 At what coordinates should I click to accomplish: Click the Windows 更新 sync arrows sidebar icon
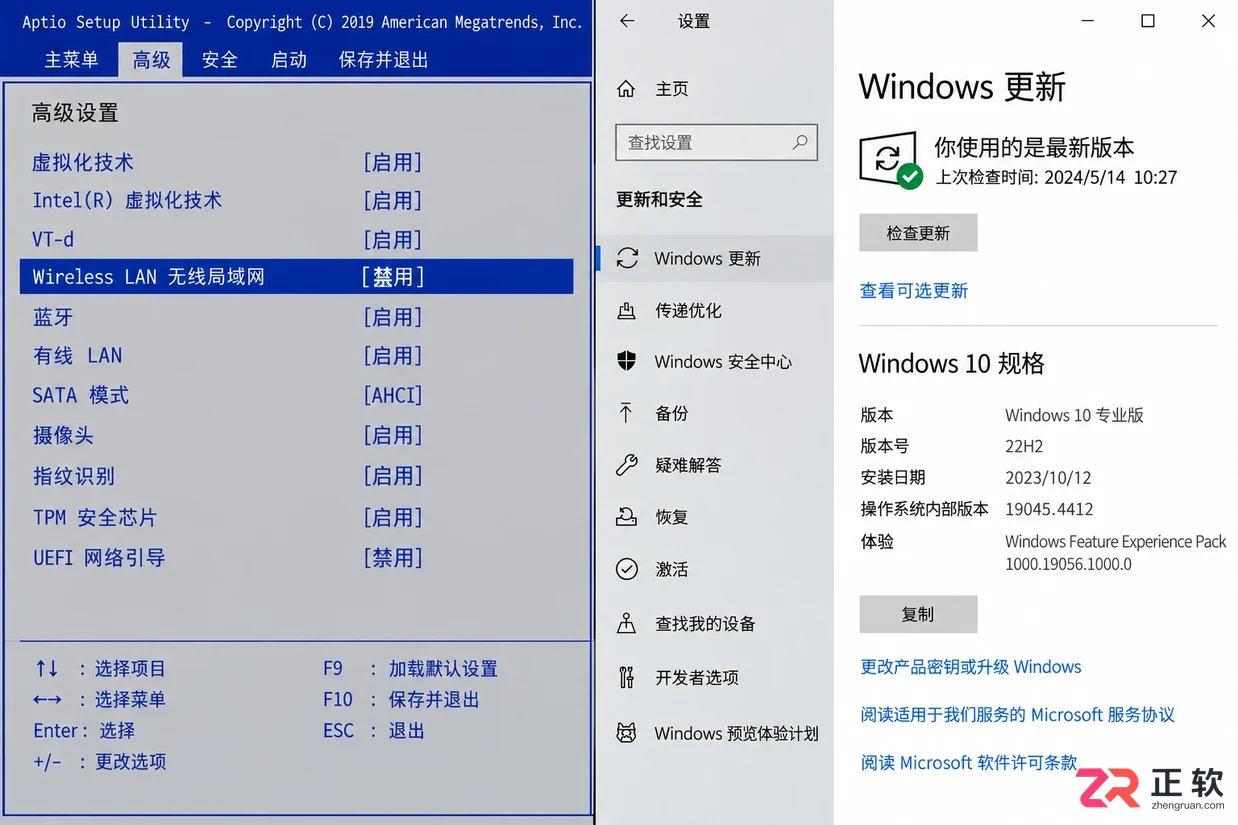point(627,258)
